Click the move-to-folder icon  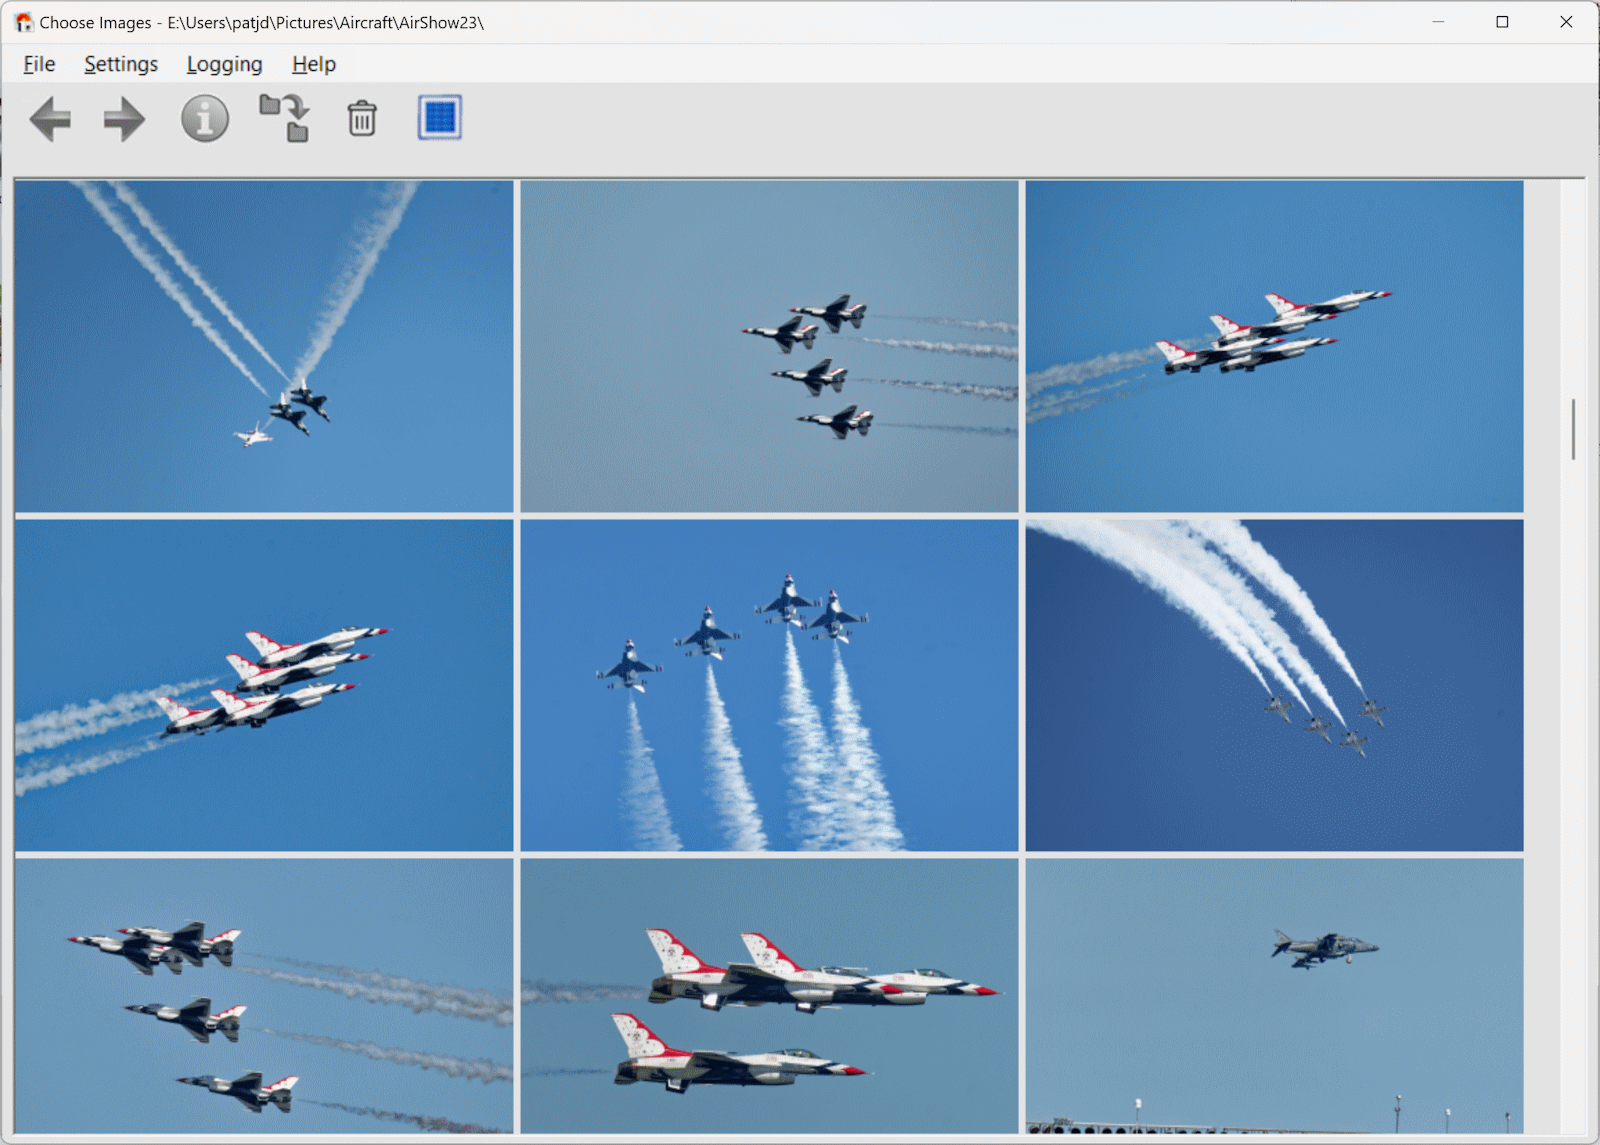285,118
